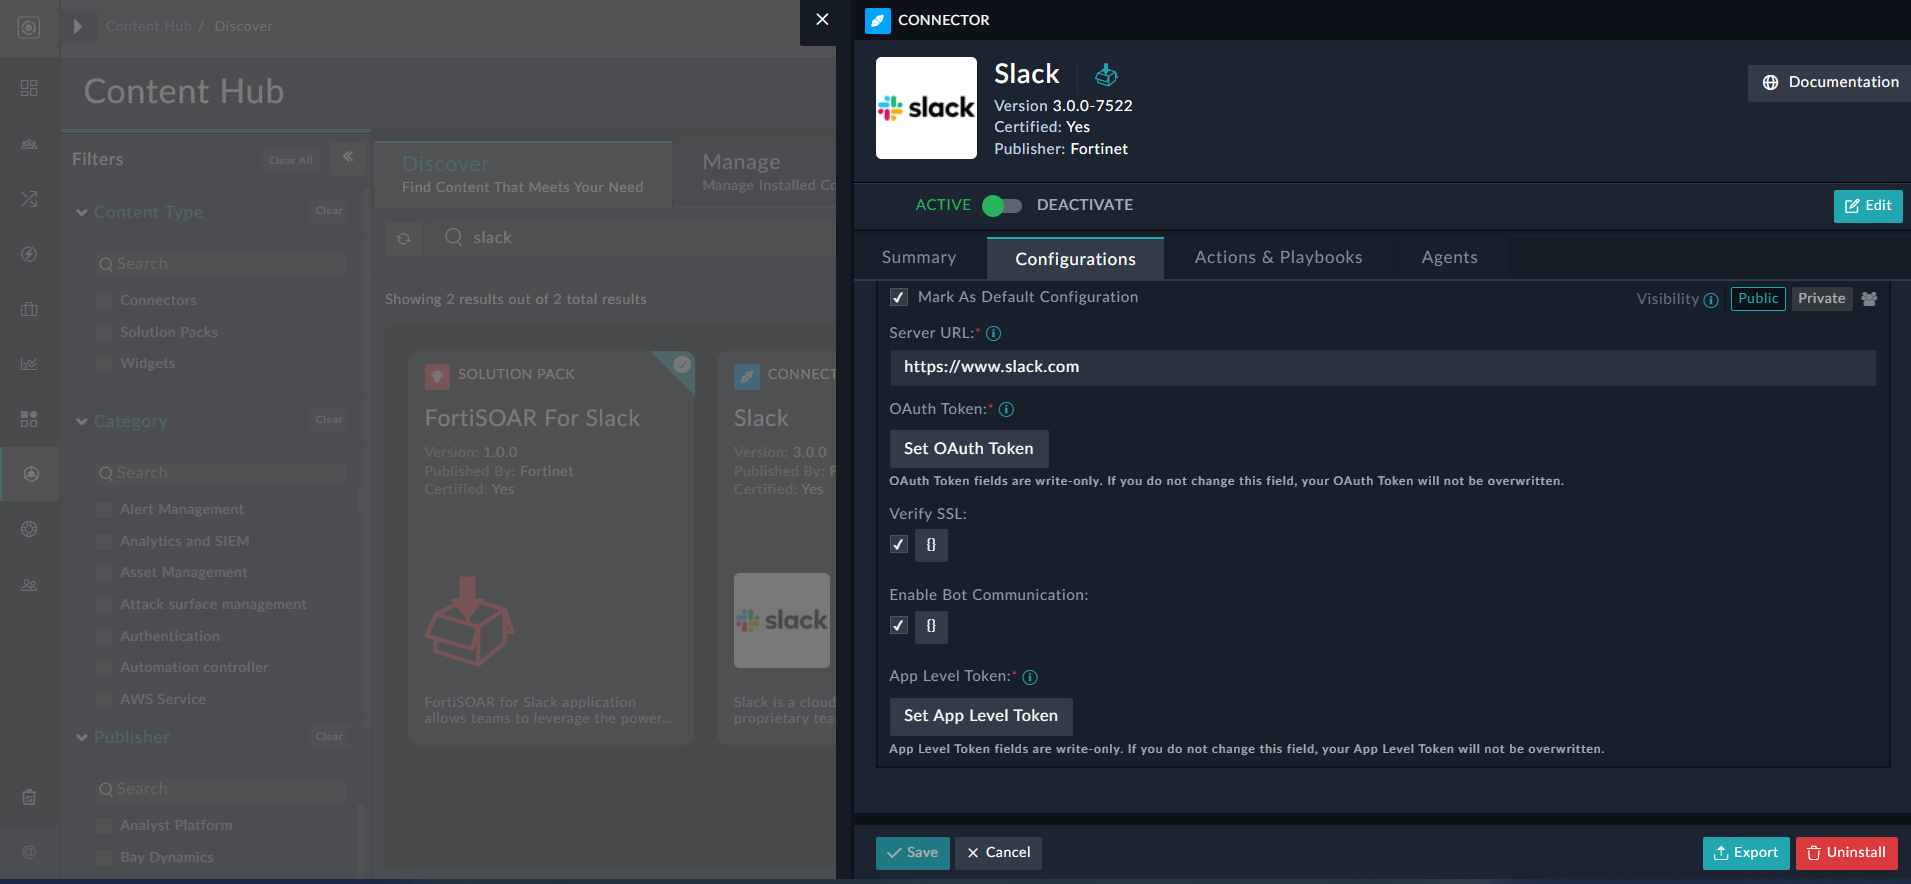
Task: Disable the Enable Bot Communication checkbox
Action: 899,626
